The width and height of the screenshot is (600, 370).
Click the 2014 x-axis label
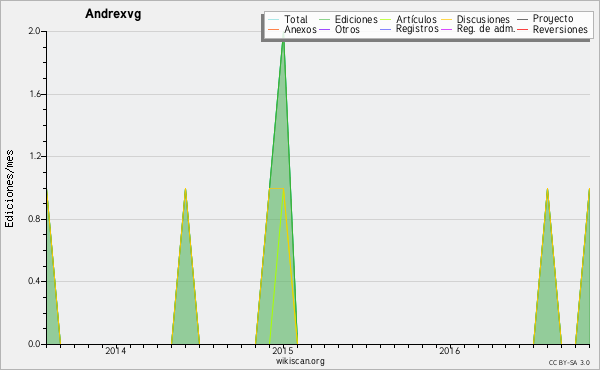pos(116,350)
